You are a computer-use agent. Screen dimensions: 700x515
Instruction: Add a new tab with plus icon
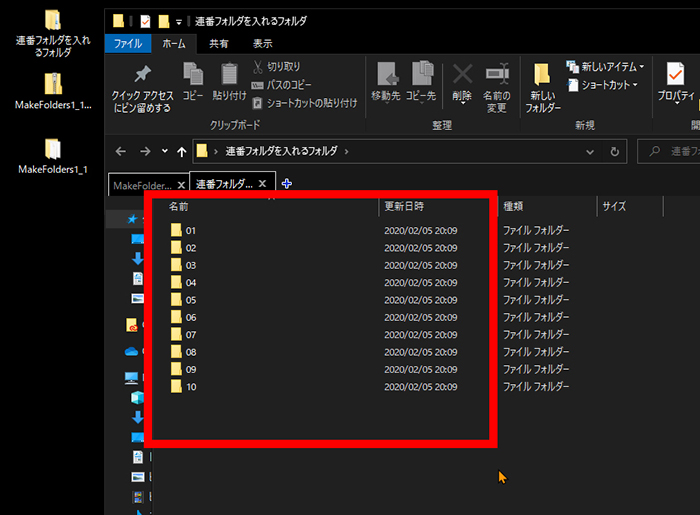(287, 184)
